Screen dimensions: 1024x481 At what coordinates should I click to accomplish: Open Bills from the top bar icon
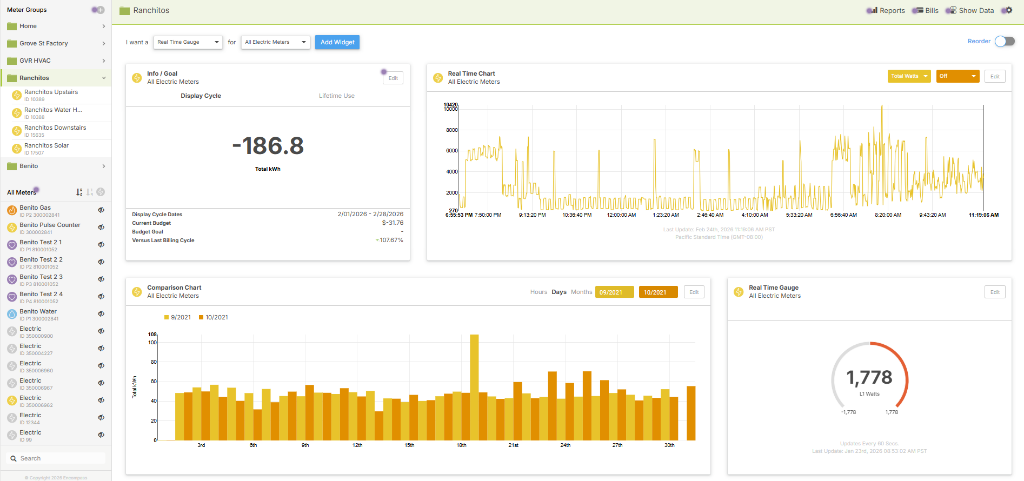click(x=918, y=10)
